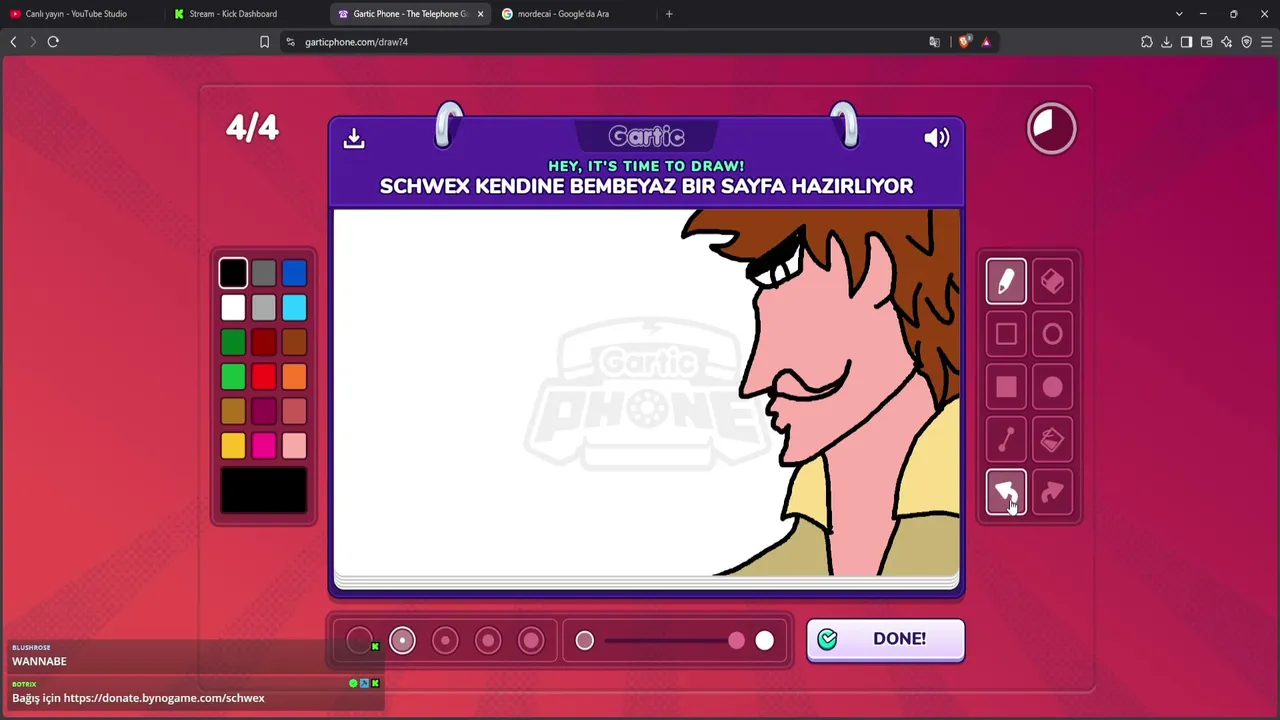Screen dimensions: 1280x720
Task: Go back to the previous page
Action: pyautogui.click(x=13, y=42)
